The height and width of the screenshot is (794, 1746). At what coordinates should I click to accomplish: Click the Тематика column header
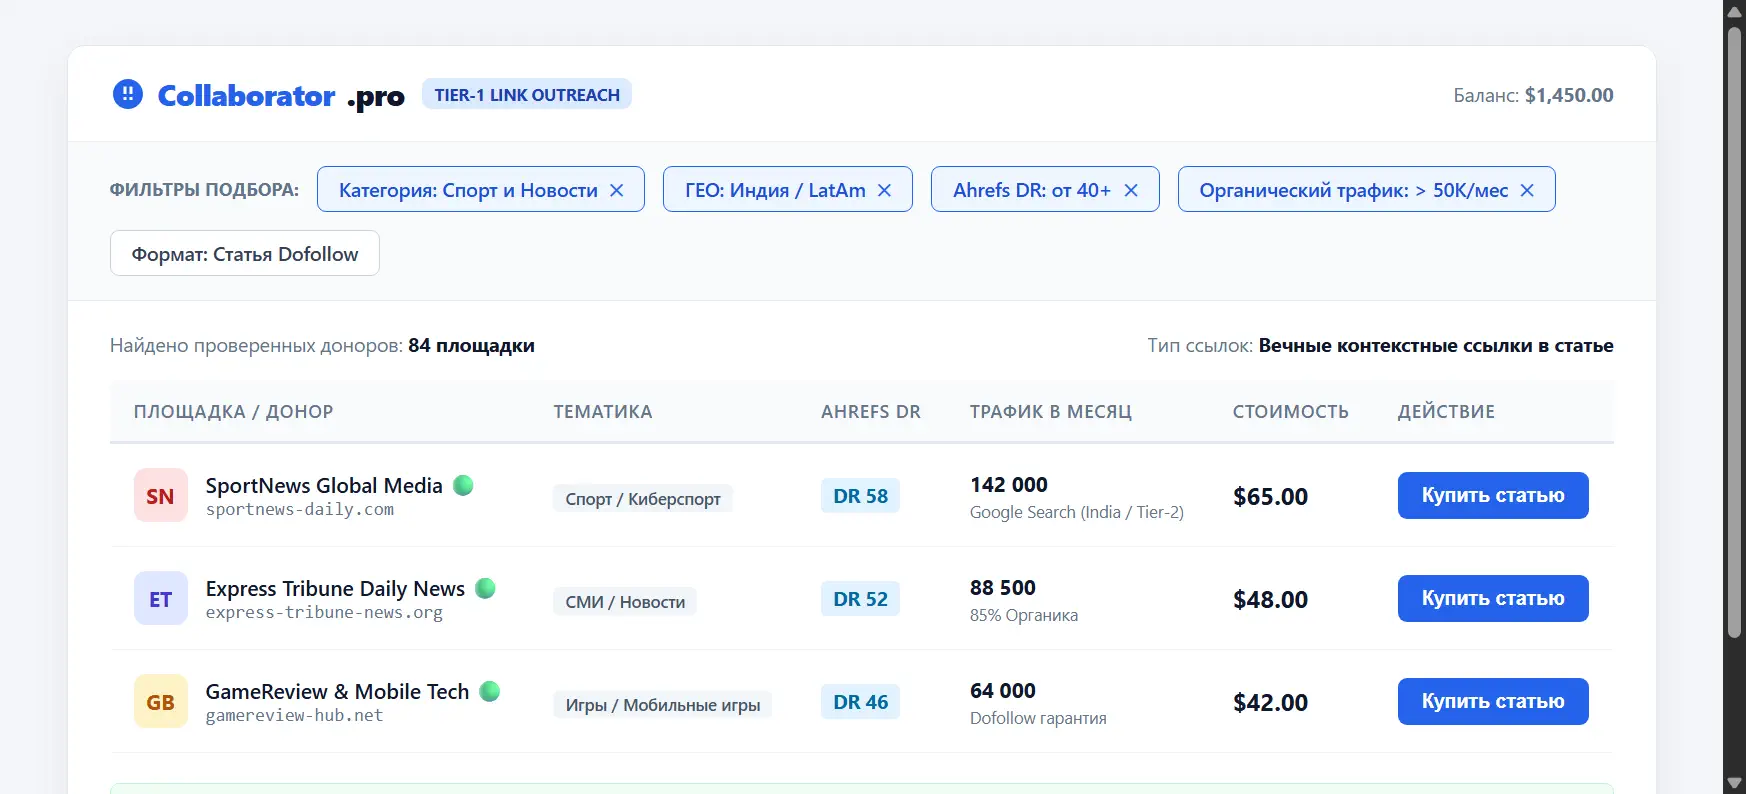click(x=603, y=411)
